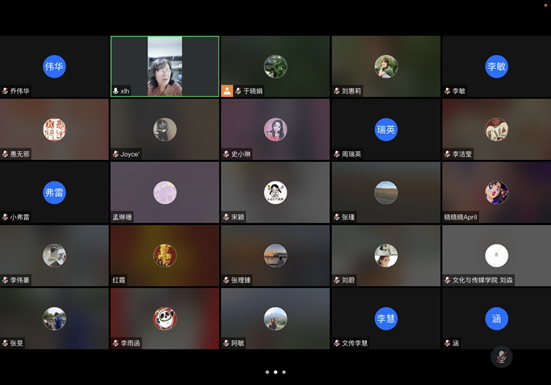Click the name label starting 文化与传媒学院

pos(482,280)
